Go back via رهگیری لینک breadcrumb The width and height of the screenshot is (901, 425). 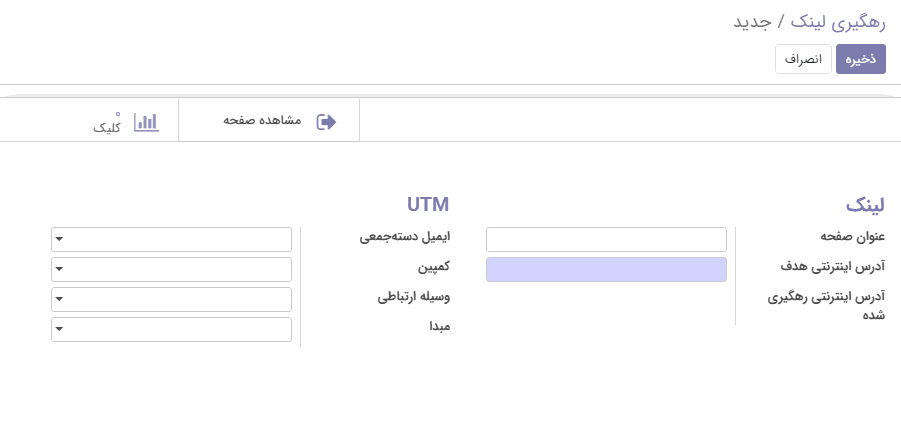pyautogui.click(x=838, y=23)
